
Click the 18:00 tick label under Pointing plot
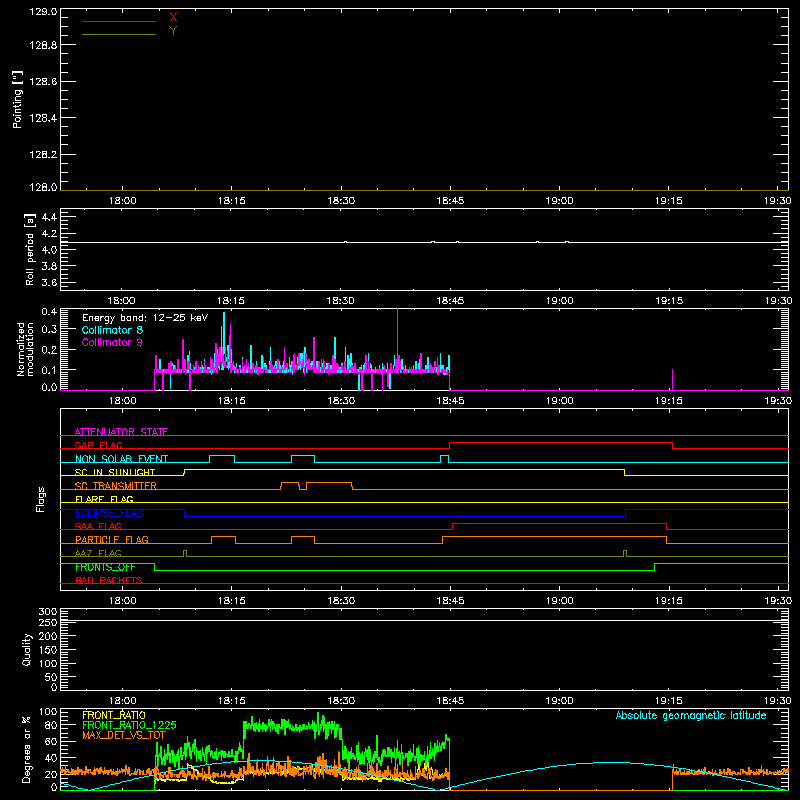point(122,201)
